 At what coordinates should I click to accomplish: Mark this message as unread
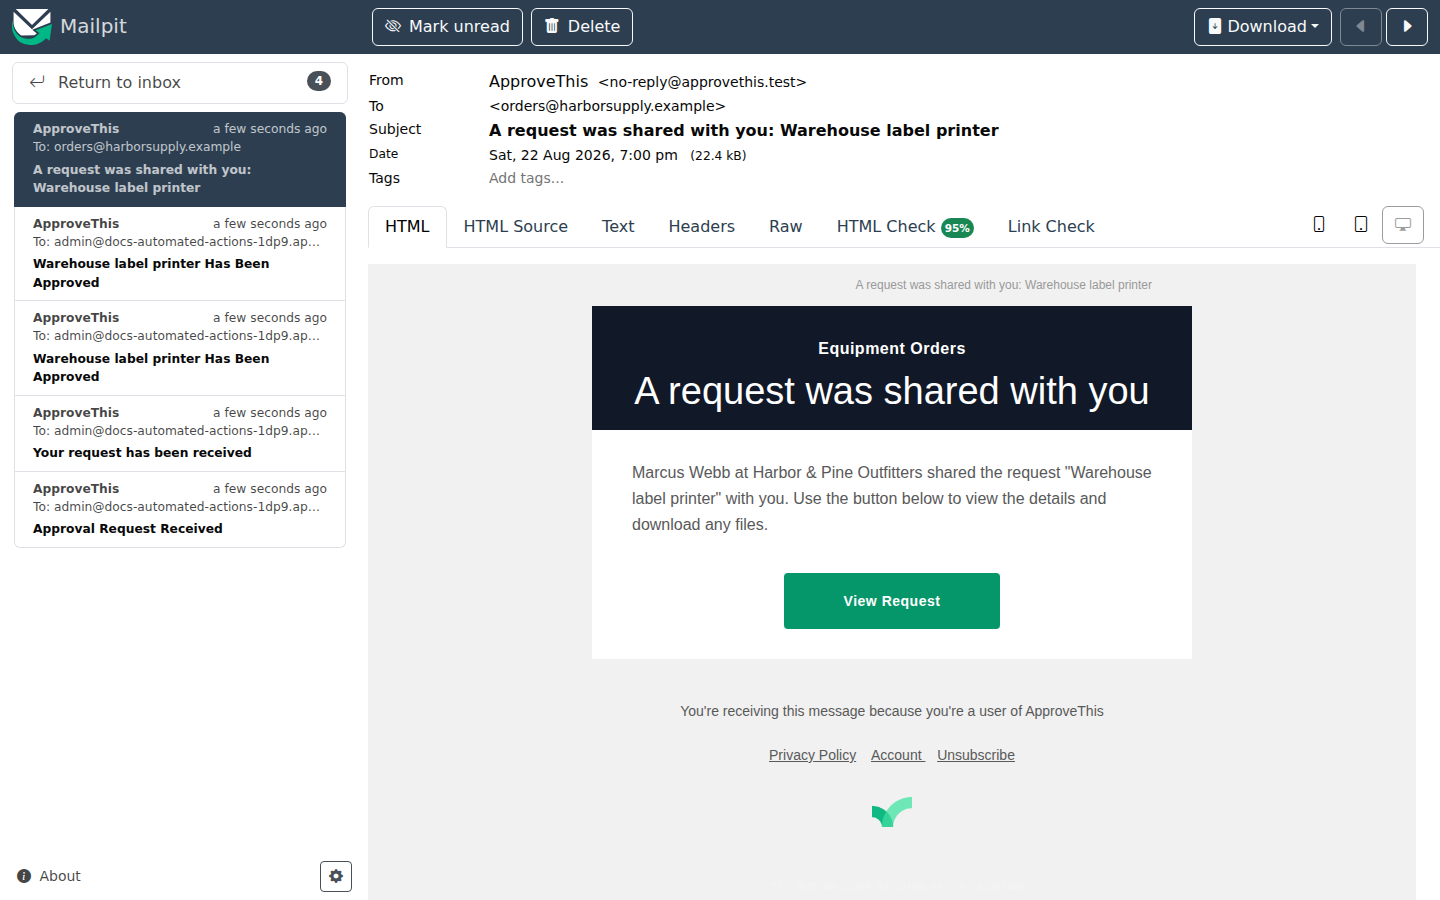pos(447,27)
